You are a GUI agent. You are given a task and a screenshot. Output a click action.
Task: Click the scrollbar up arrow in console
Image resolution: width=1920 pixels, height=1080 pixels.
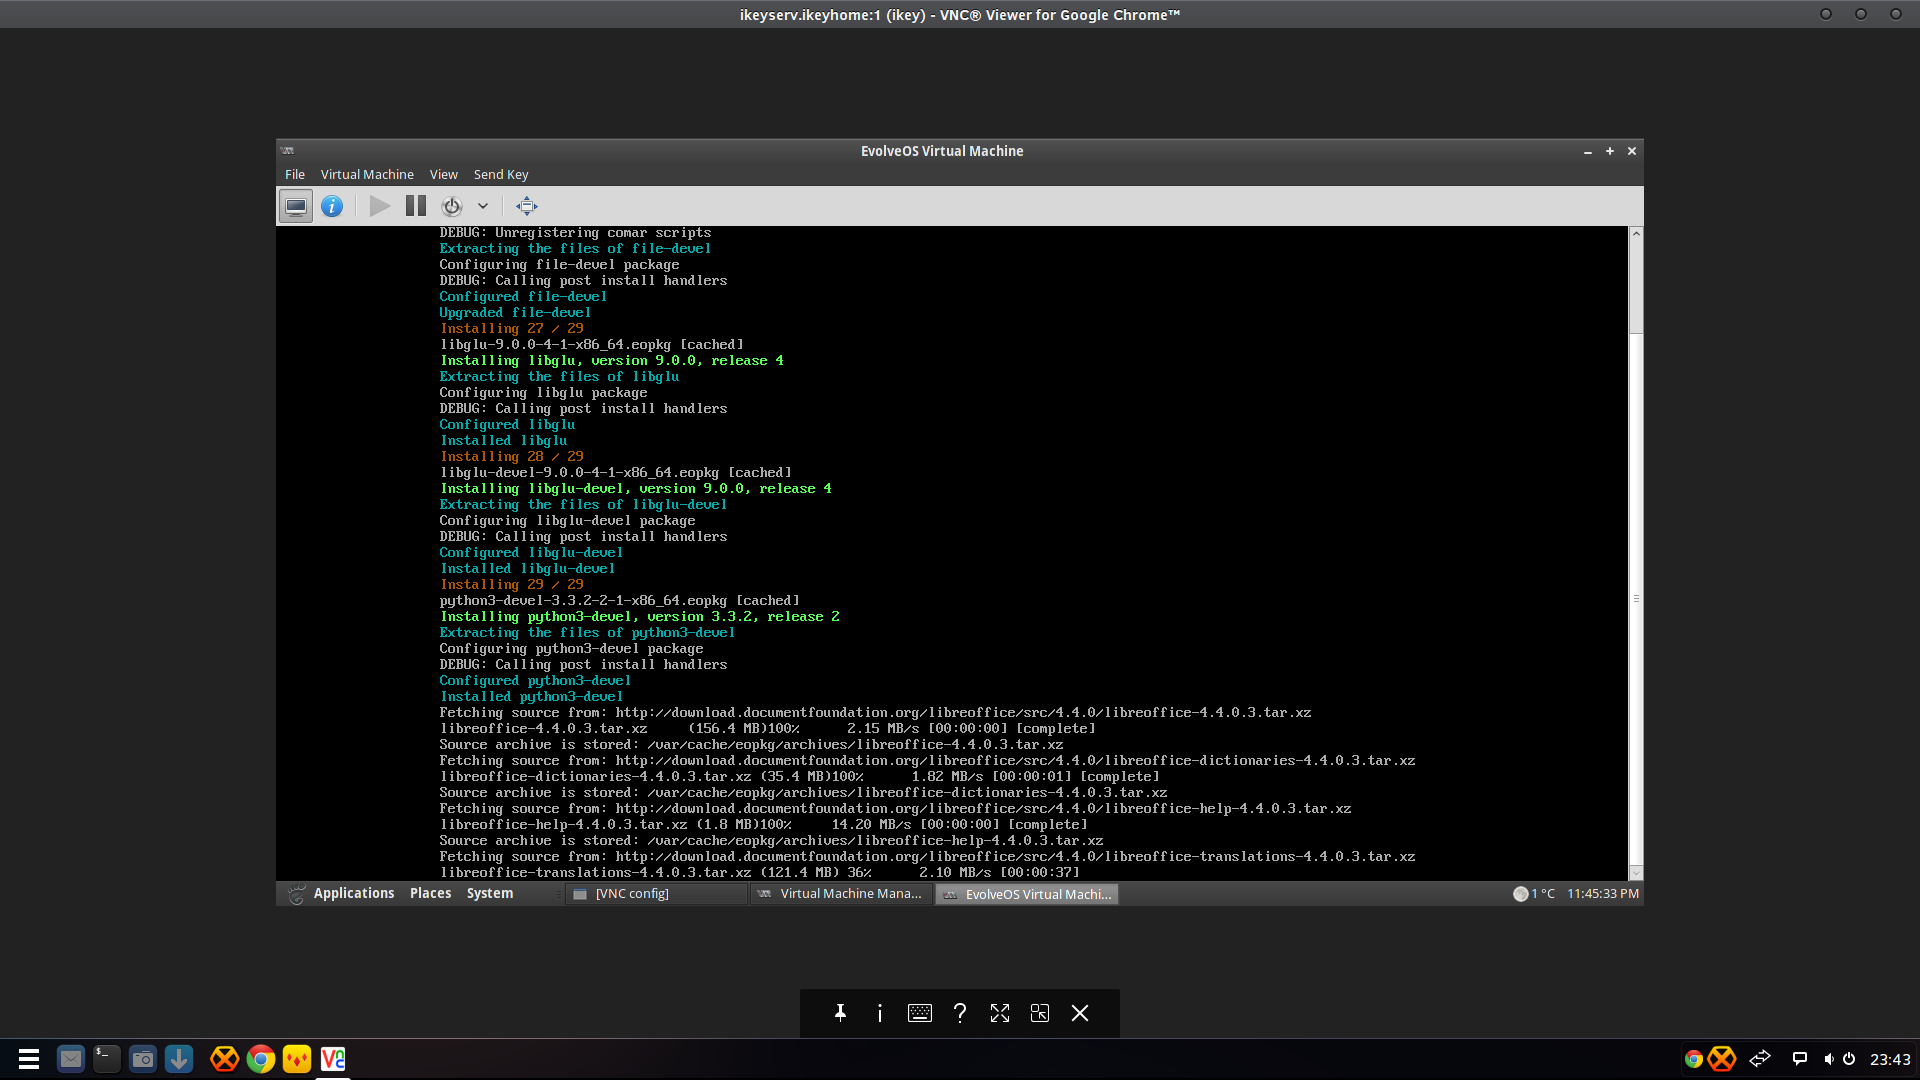click(1636, 233)
